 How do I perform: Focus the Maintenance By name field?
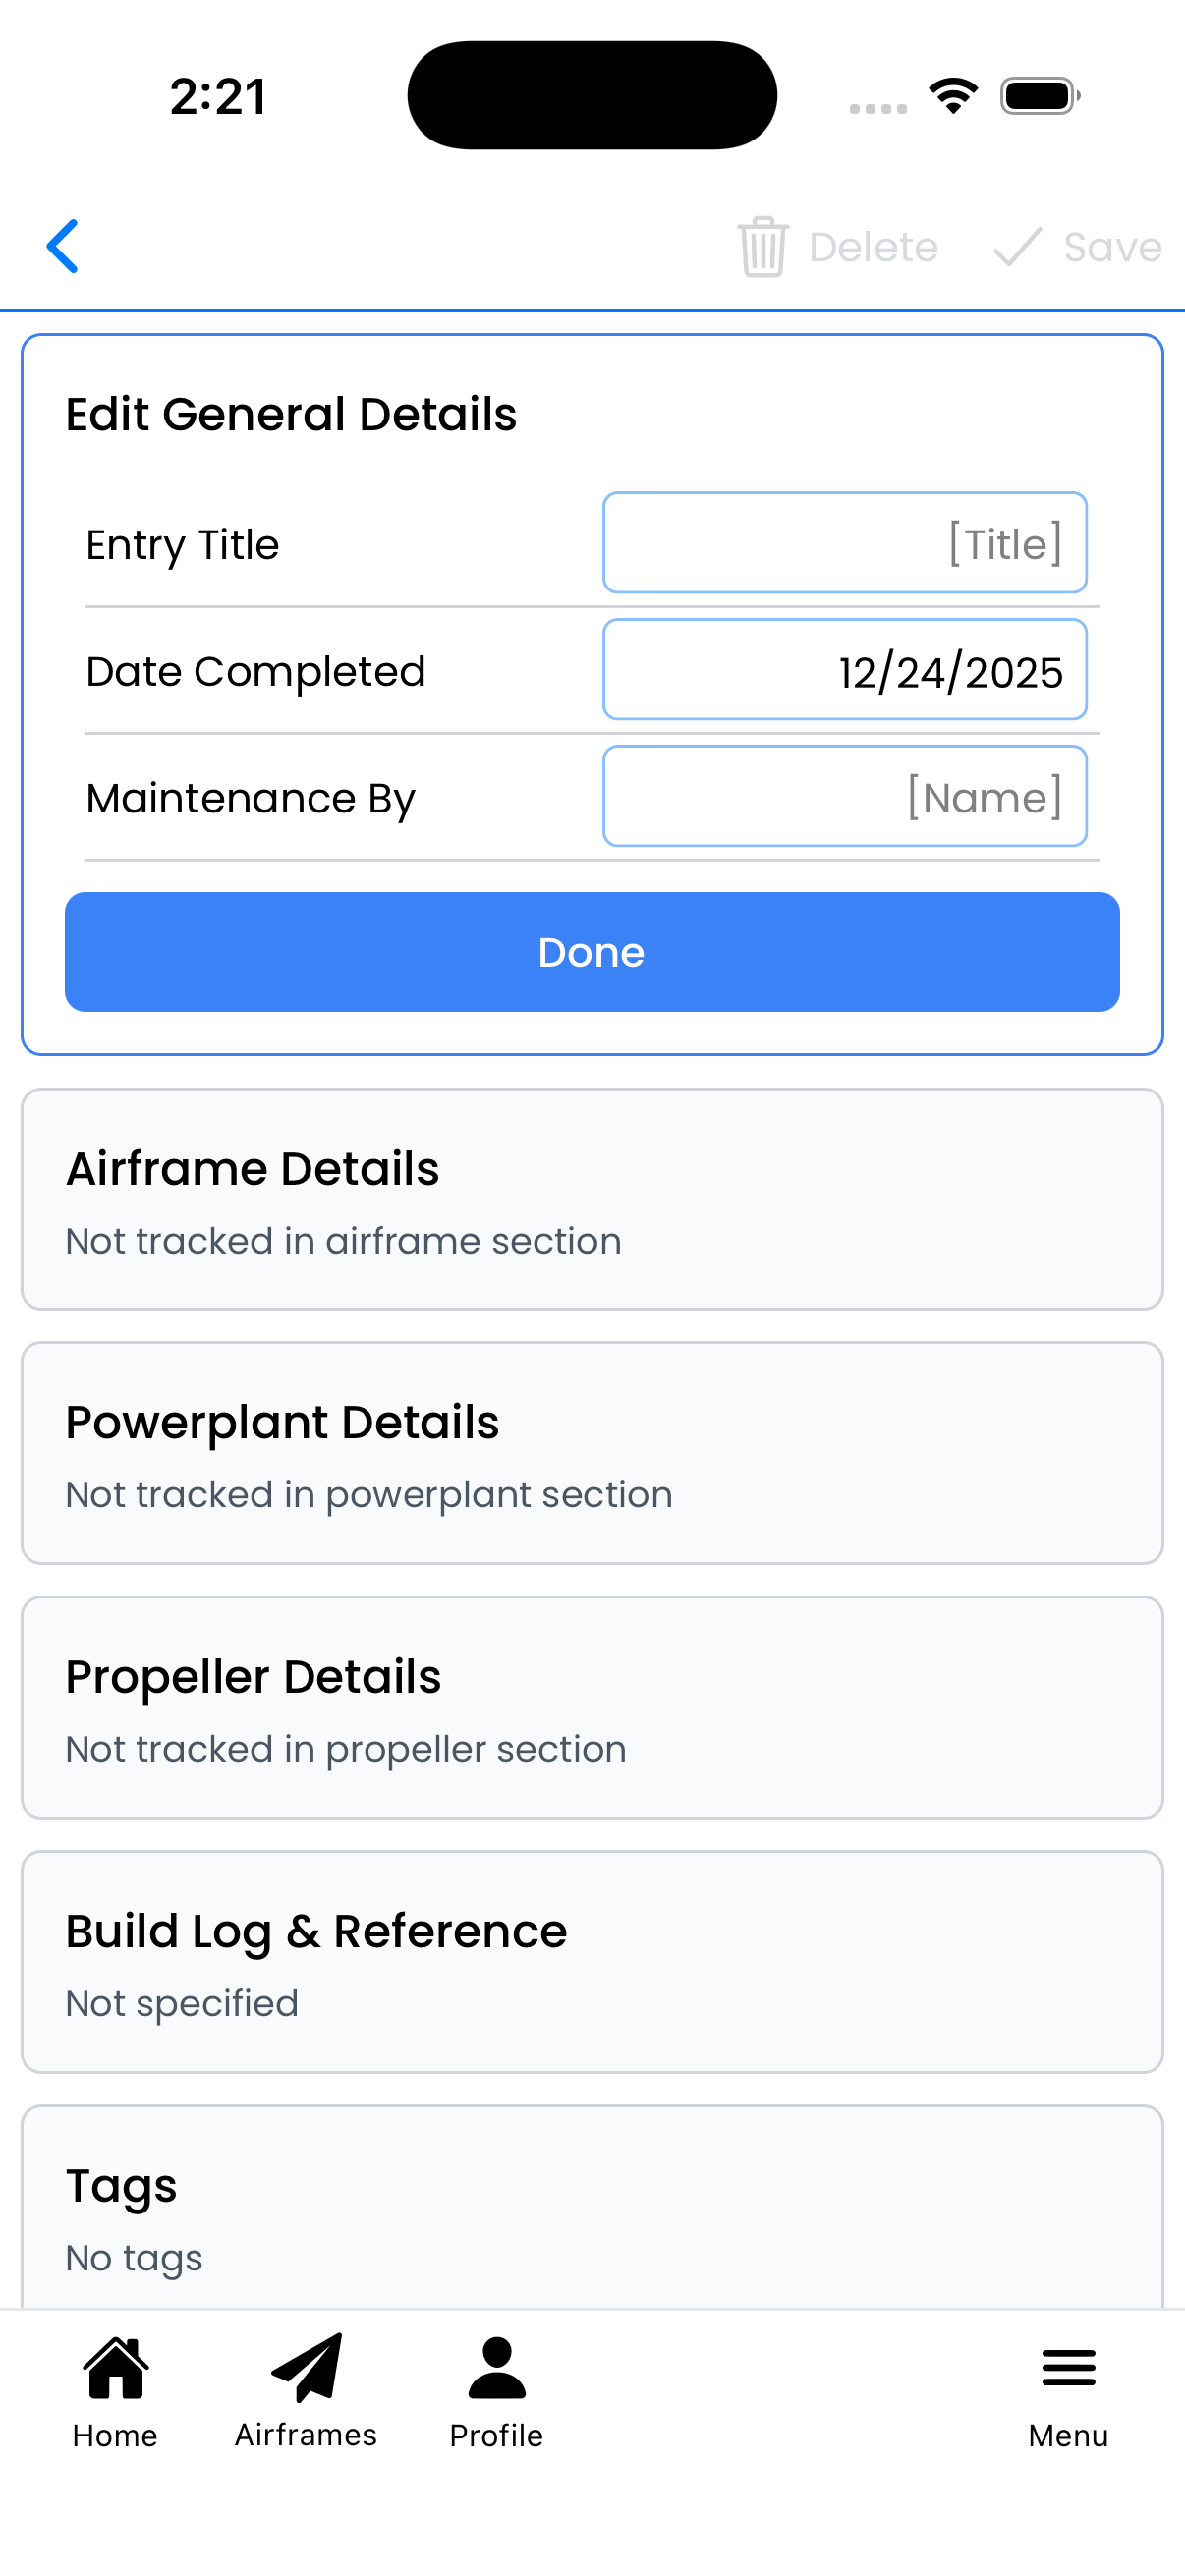[x=844, y=797]
